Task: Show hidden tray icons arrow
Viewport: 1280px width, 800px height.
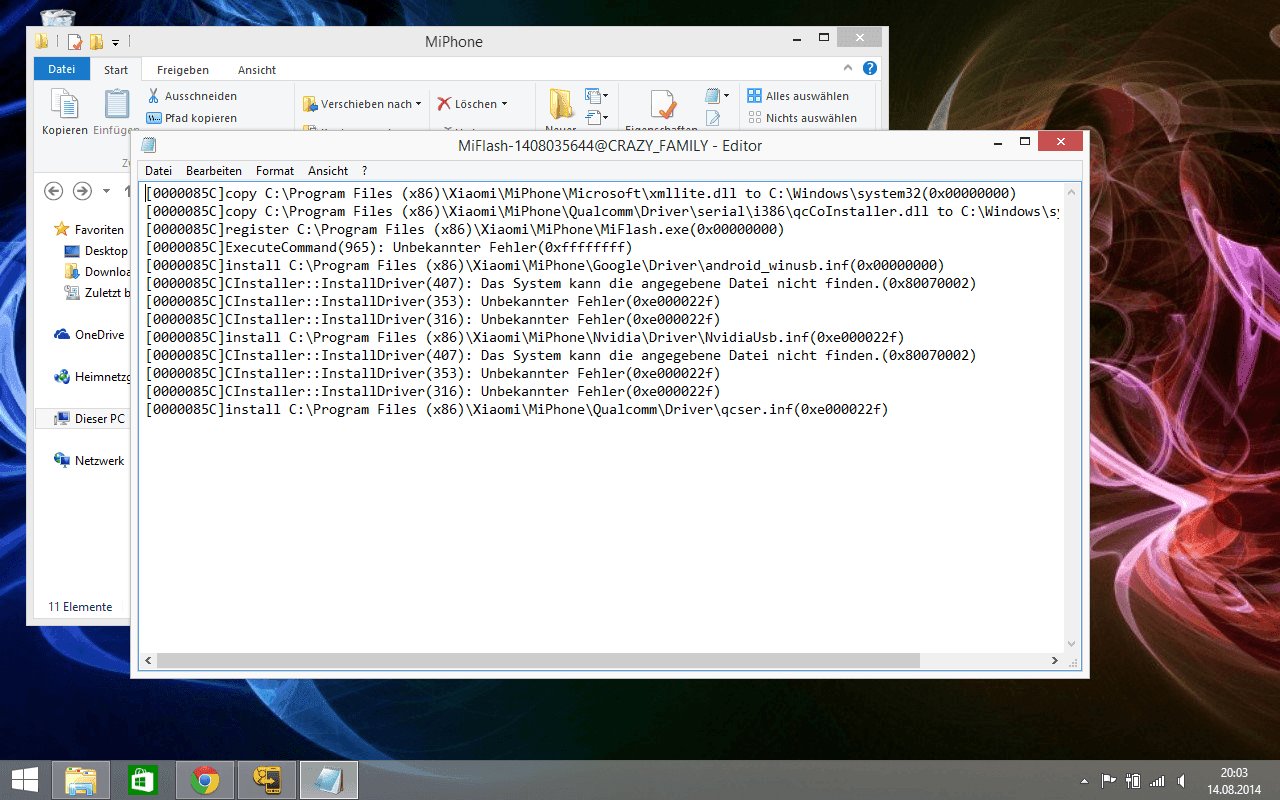Action: point(1085,780)
